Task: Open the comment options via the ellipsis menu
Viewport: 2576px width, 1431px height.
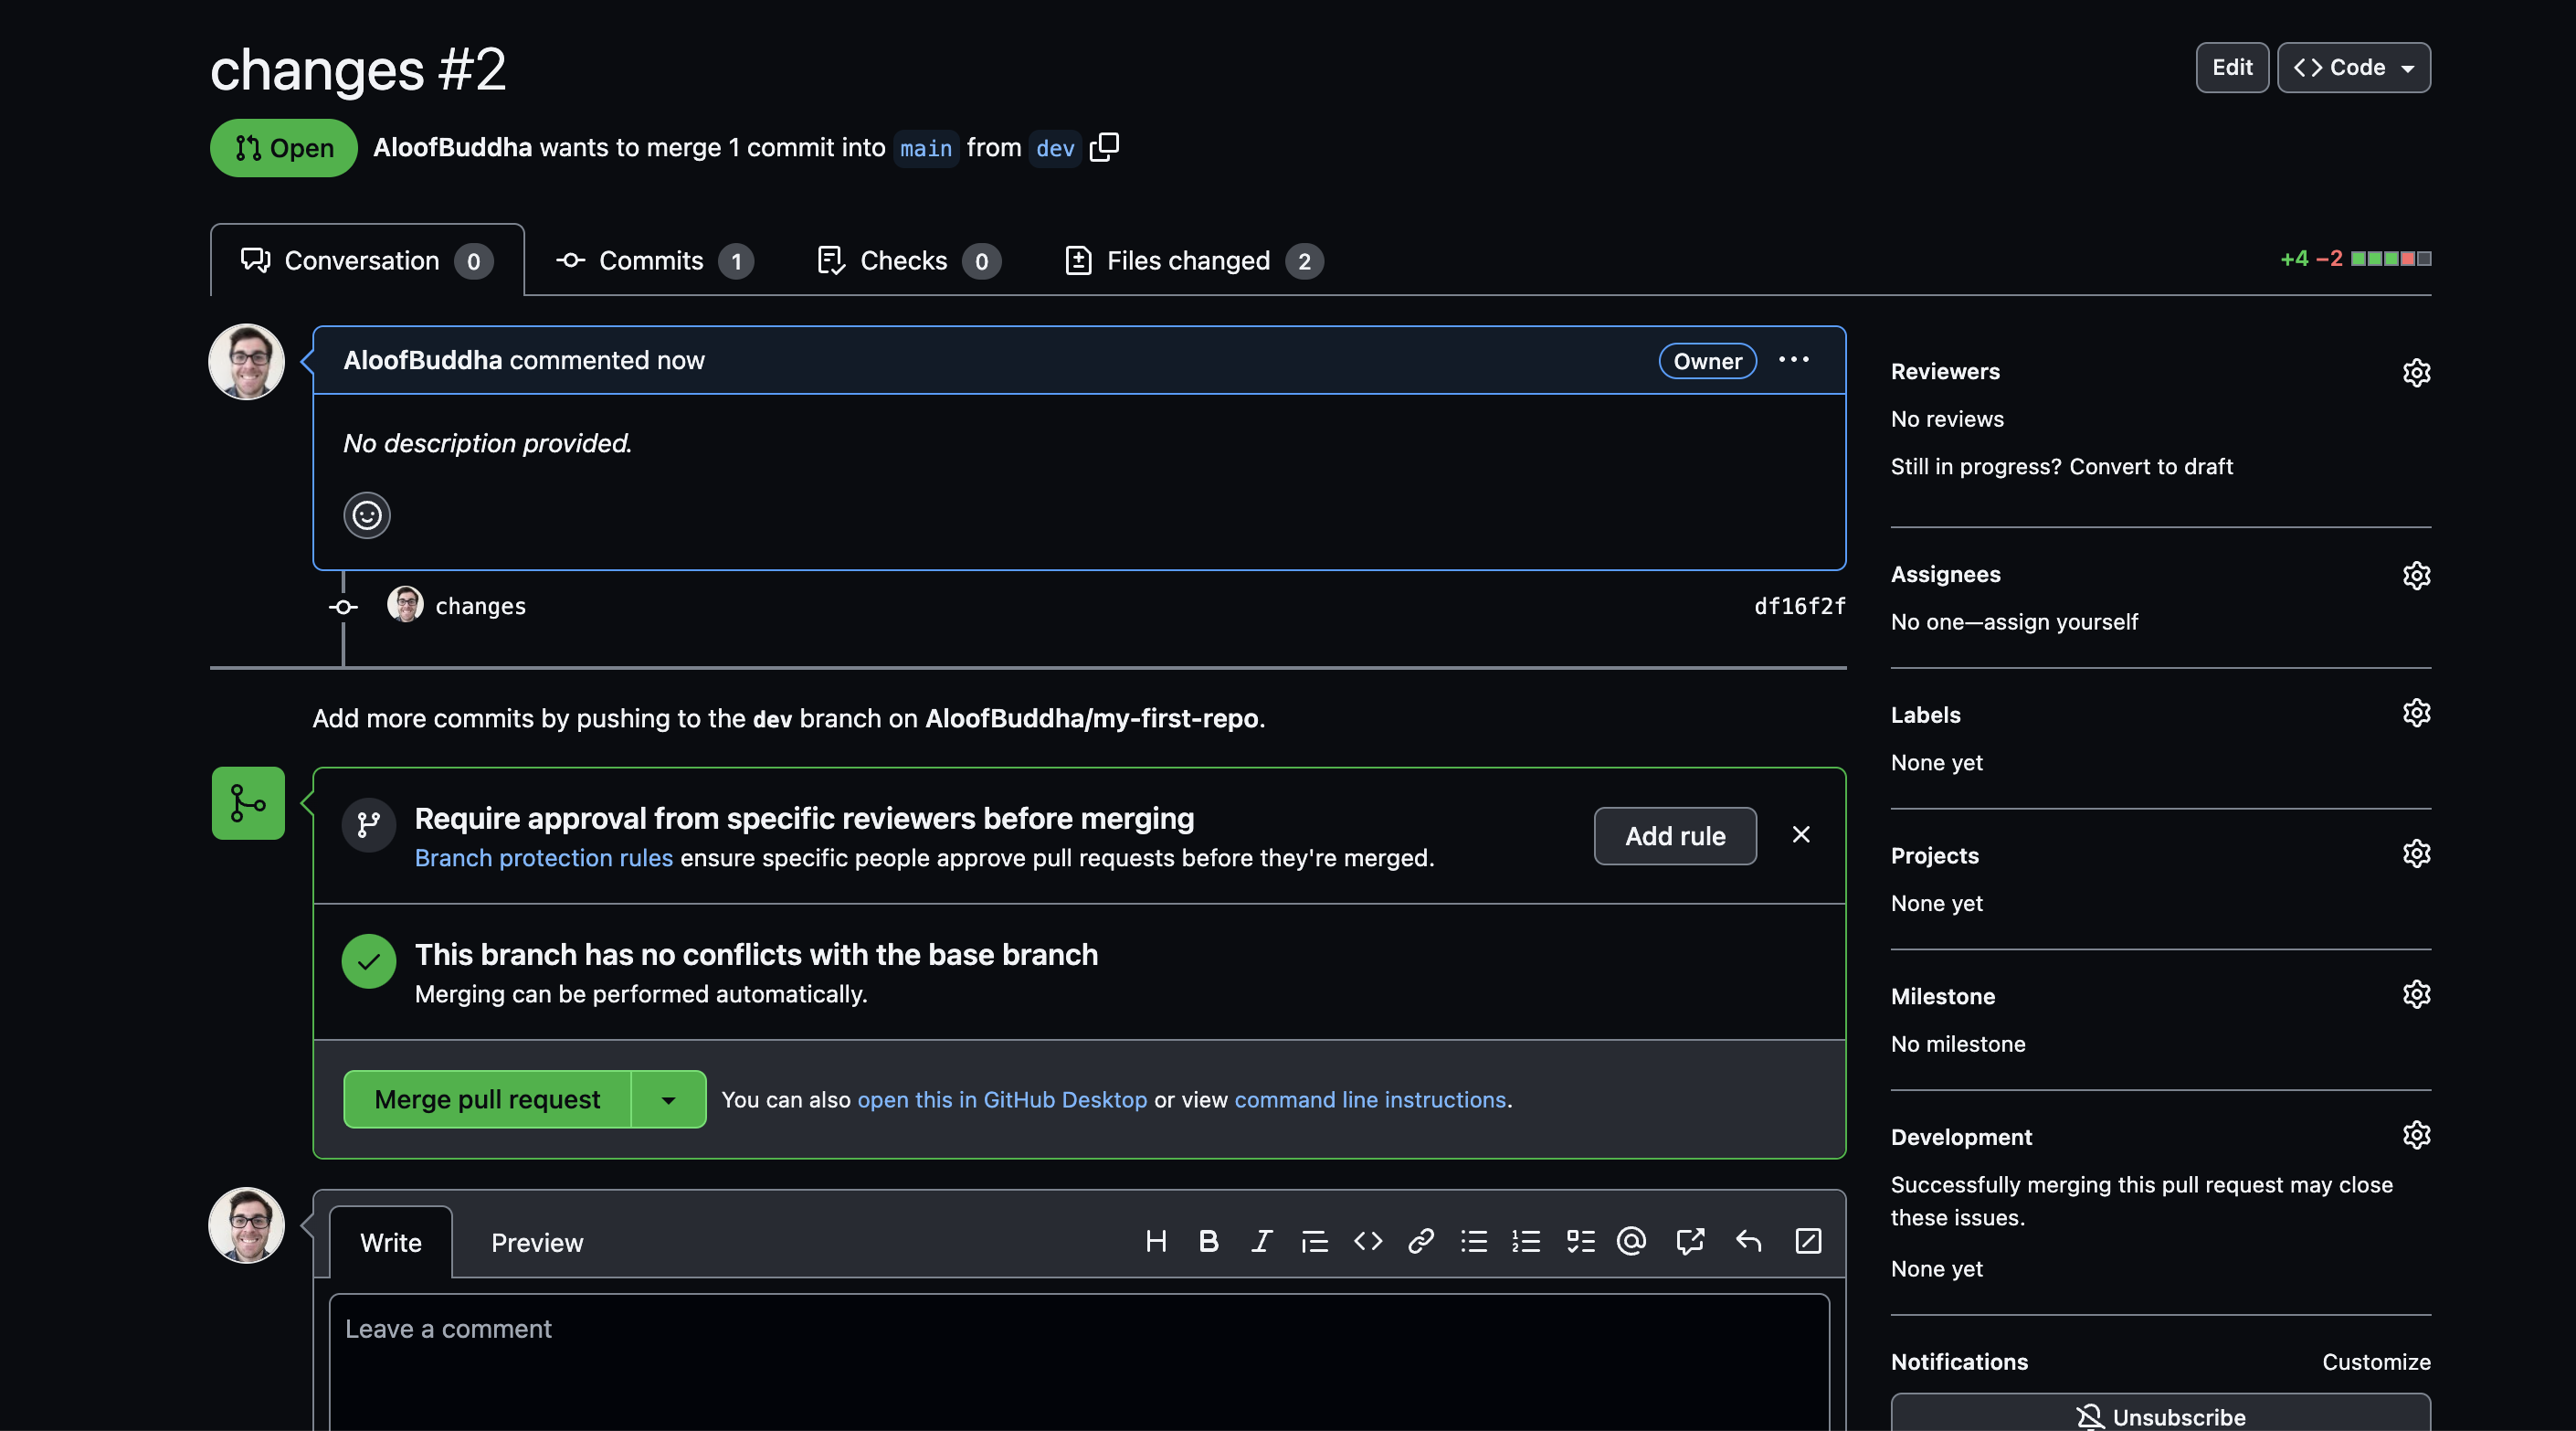Action: coord(1793,361)
